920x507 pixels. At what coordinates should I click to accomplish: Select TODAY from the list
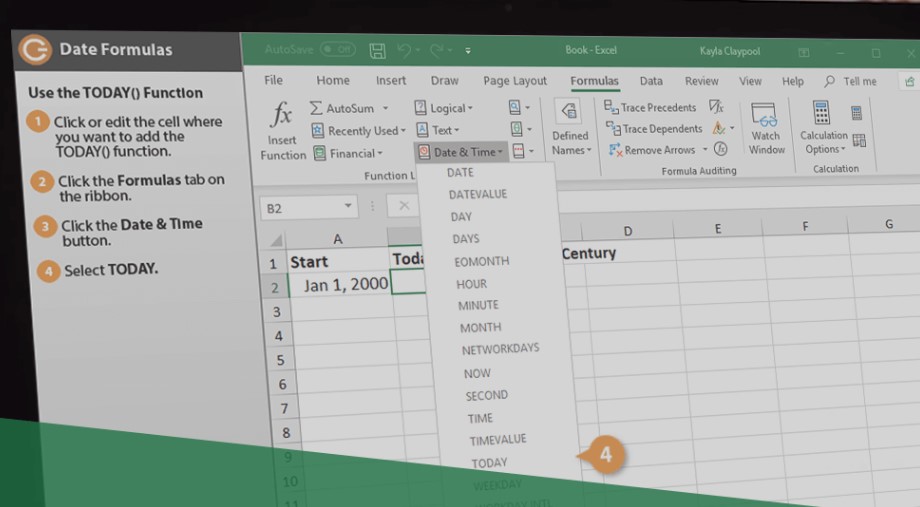(489, 463)
